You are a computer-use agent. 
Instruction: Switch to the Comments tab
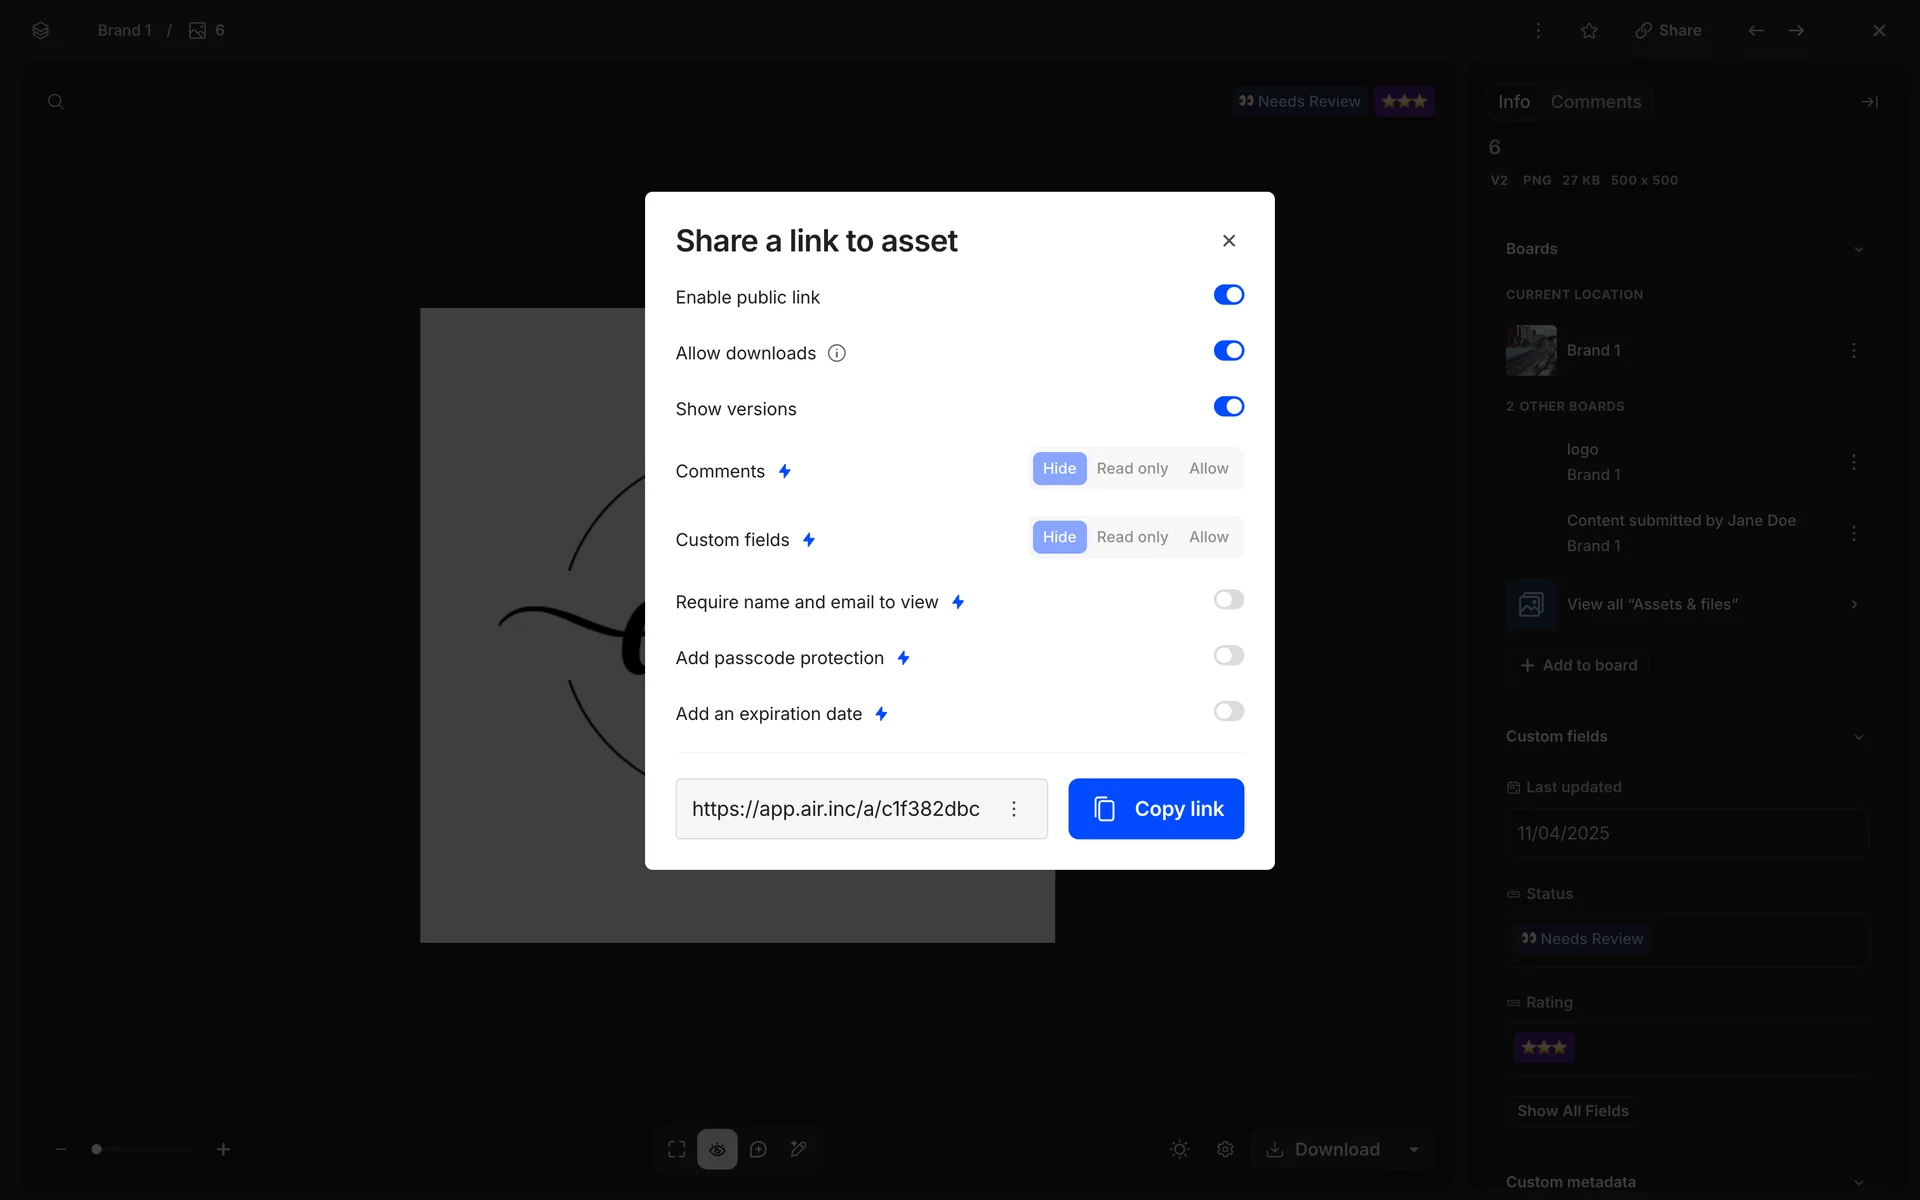[1595, 102]
